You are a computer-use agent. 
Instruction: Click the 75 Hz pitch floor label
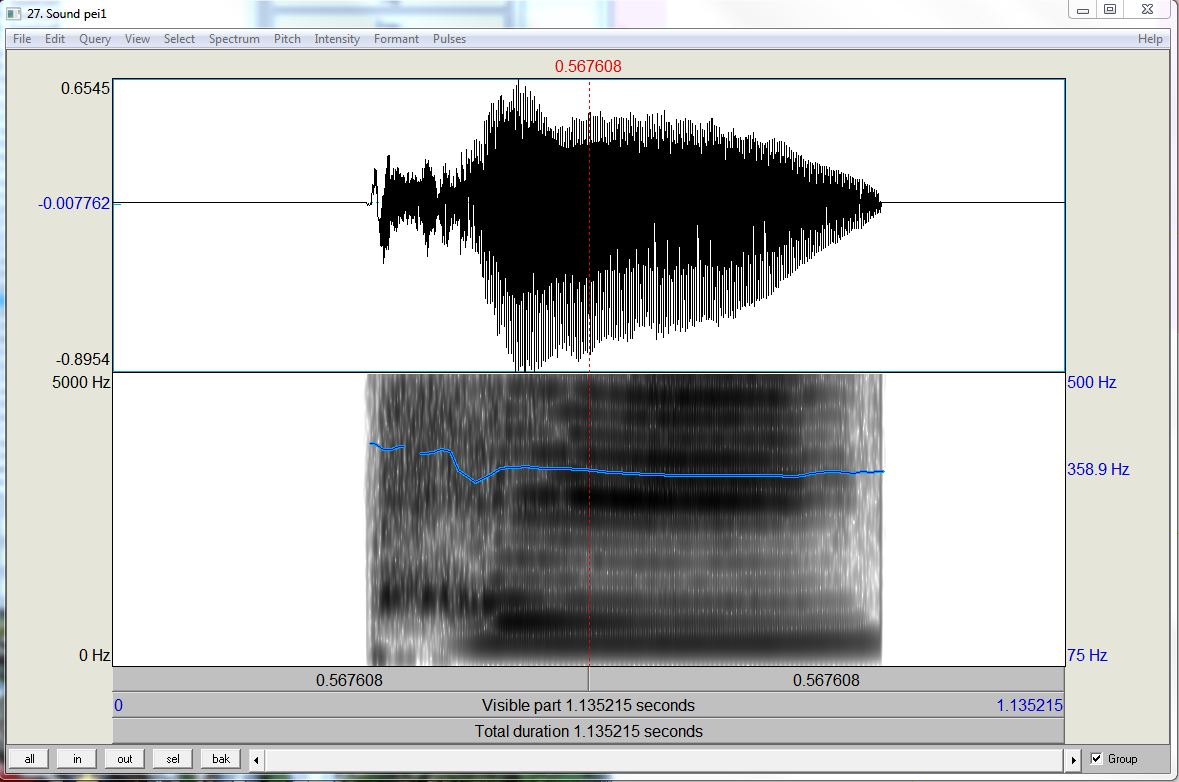(1087, 655)
